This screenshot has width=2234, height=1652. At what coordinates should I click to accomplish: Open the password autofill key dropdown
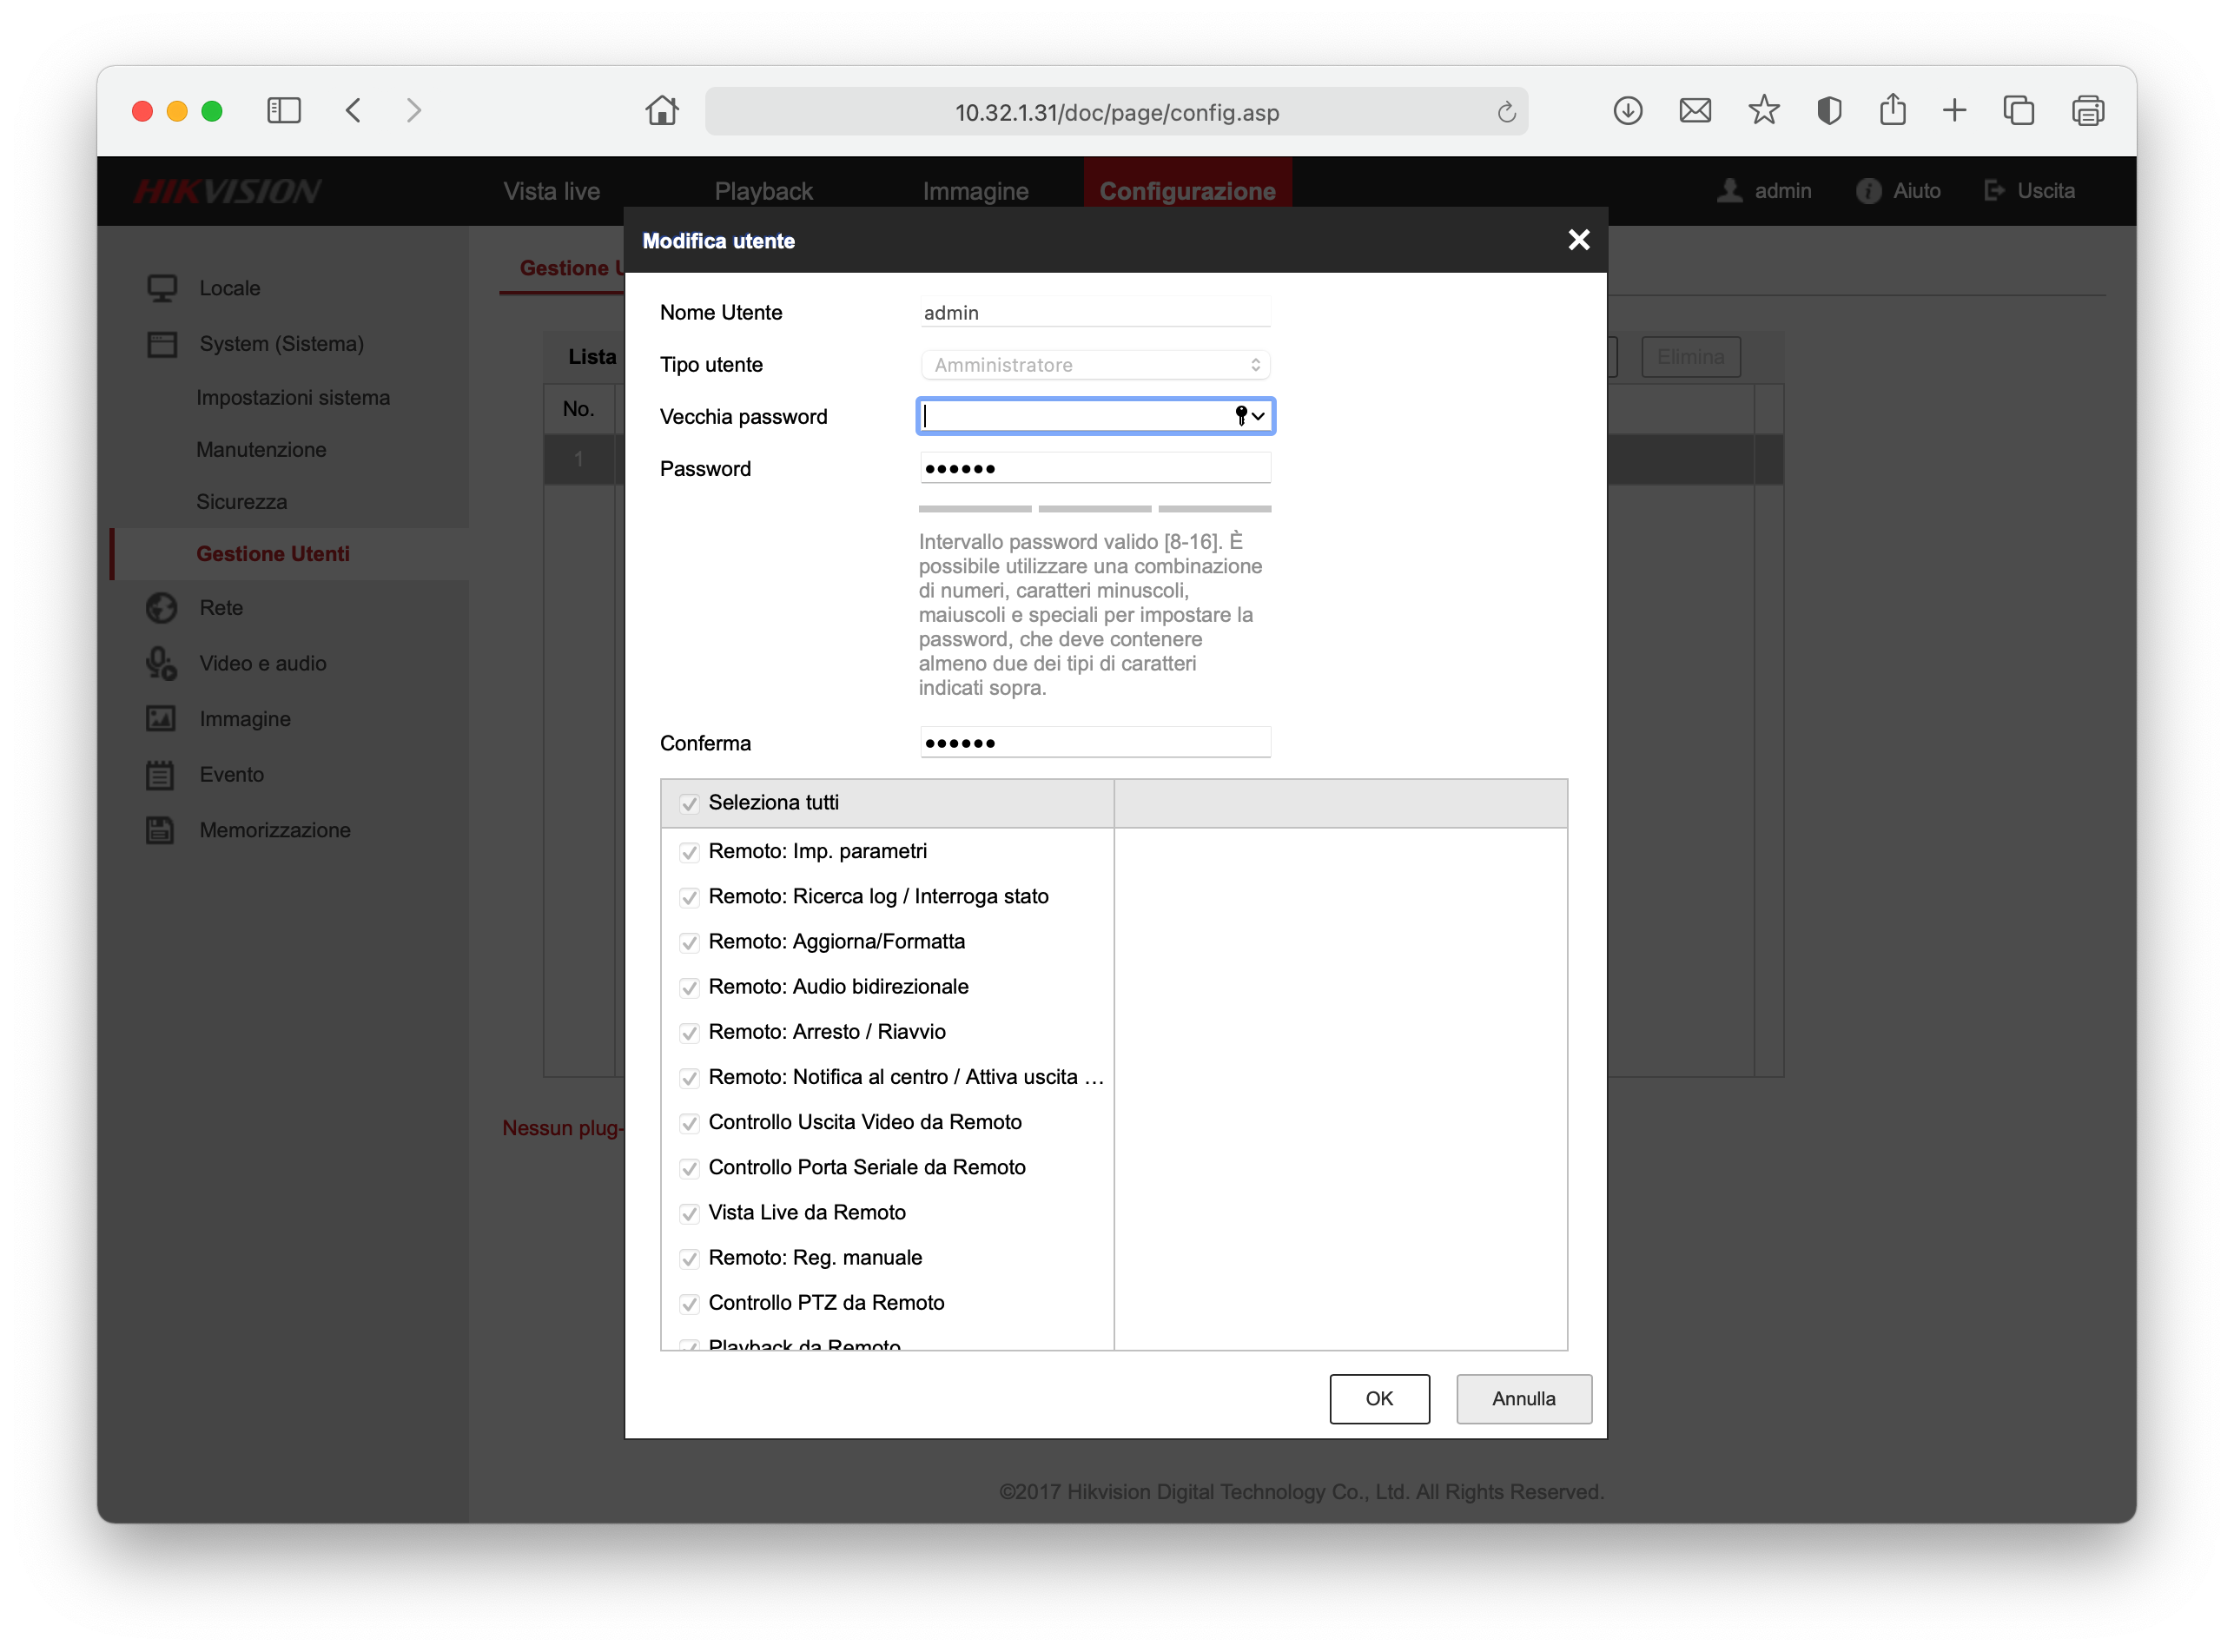(x=1250, y=415)
